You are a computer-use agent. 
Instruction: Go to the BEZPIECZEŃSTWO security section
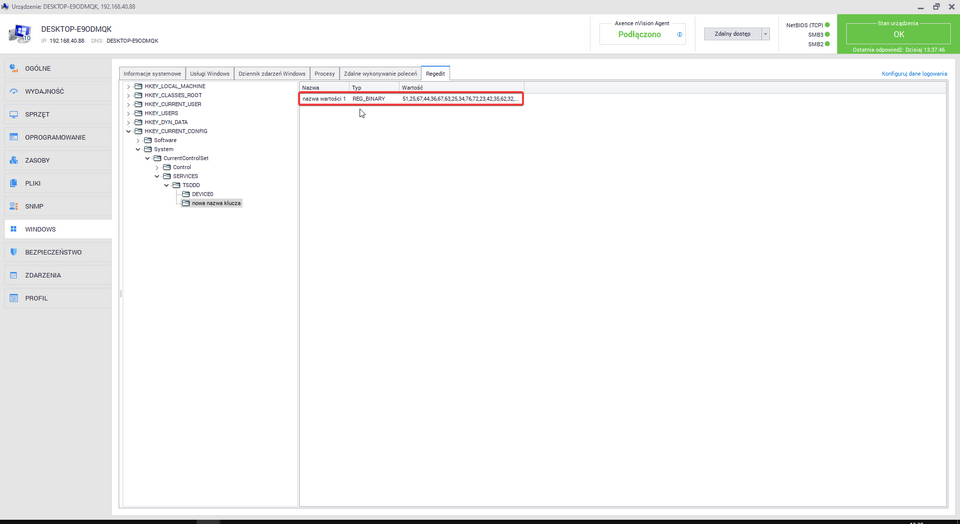pyautogui.click(x=53, y=253)
